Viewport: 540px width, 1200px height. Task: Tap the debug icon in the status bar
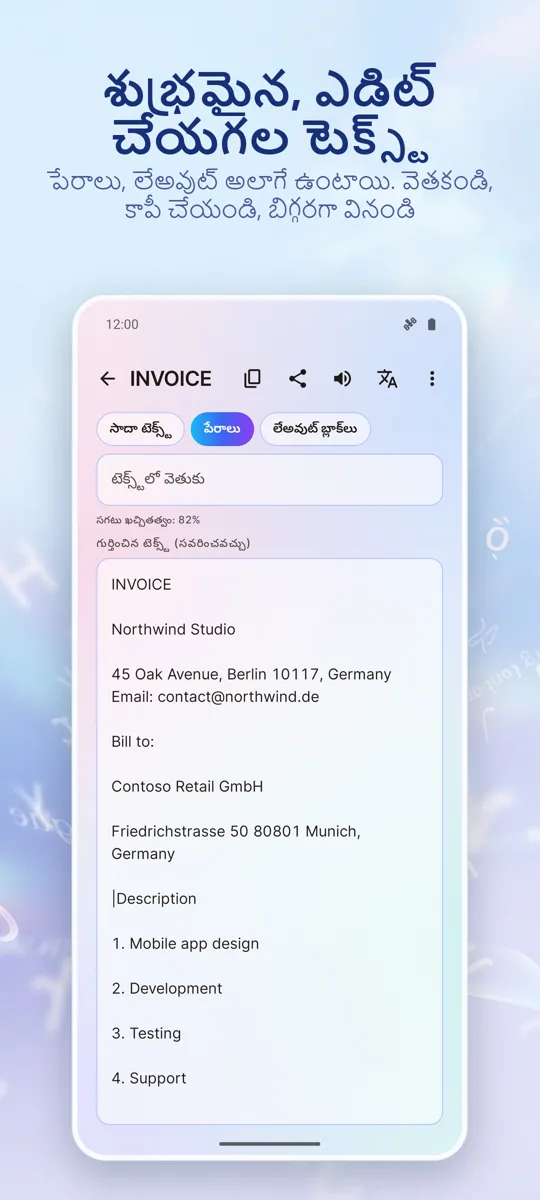(x=409, y=324)
